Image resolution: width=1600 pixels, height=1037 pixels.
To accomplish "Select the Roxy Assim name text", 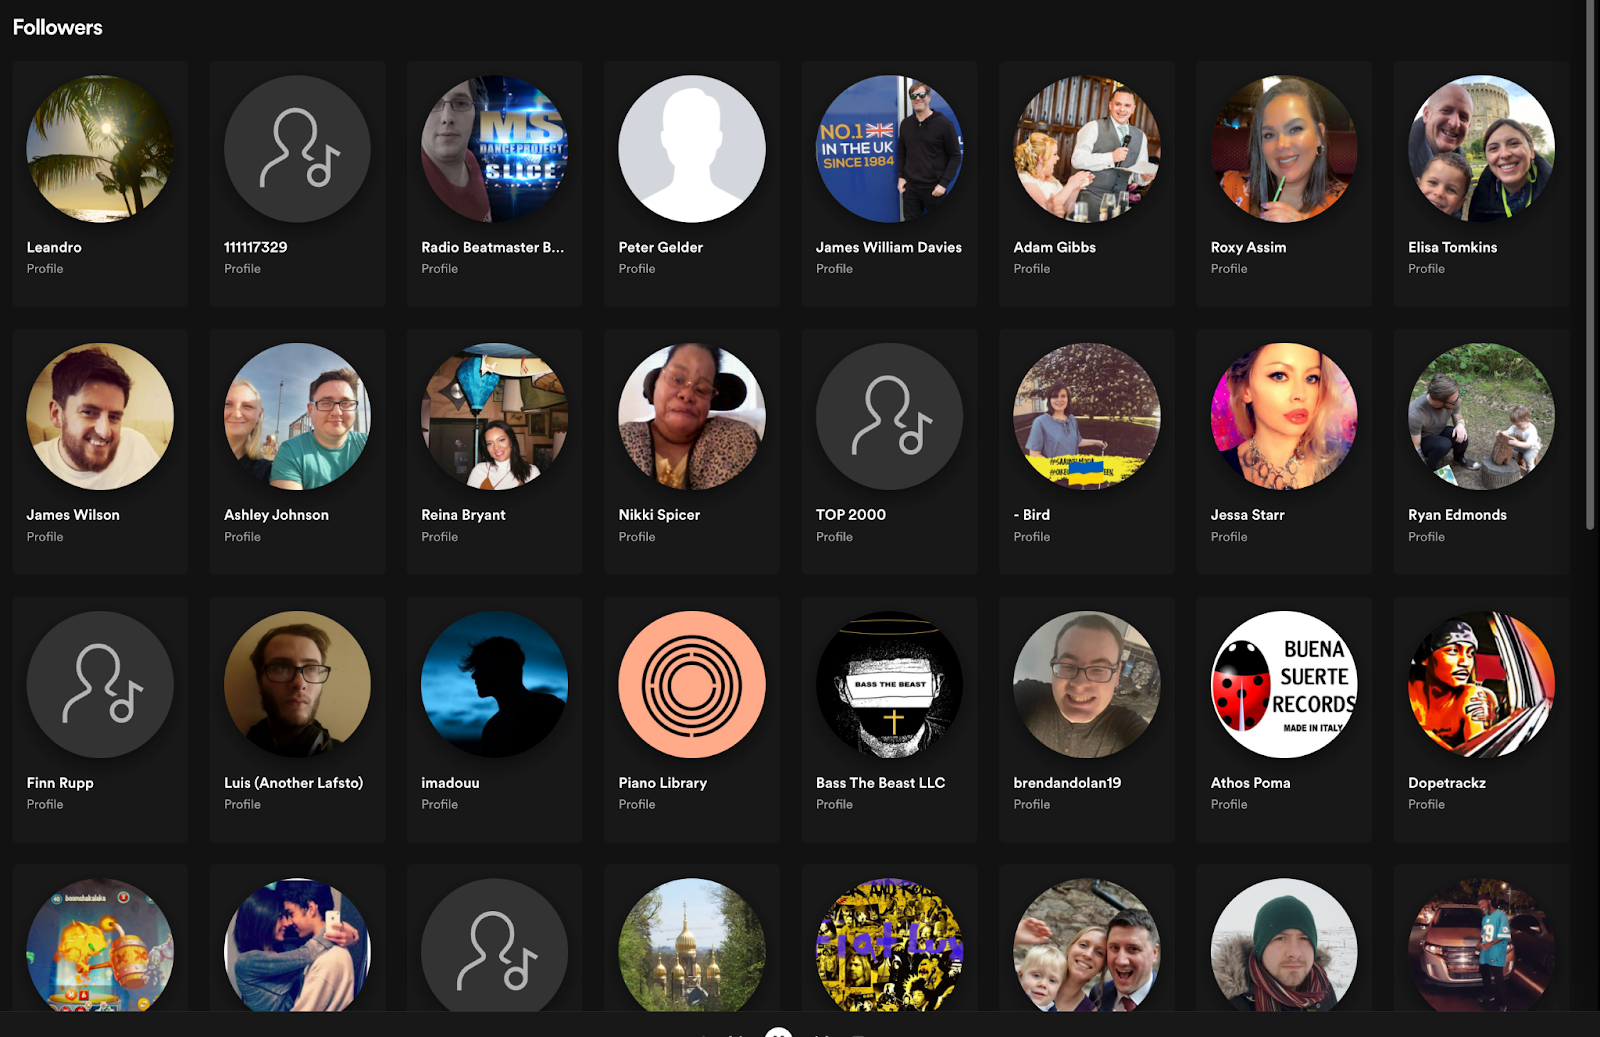I will 1249,247.
